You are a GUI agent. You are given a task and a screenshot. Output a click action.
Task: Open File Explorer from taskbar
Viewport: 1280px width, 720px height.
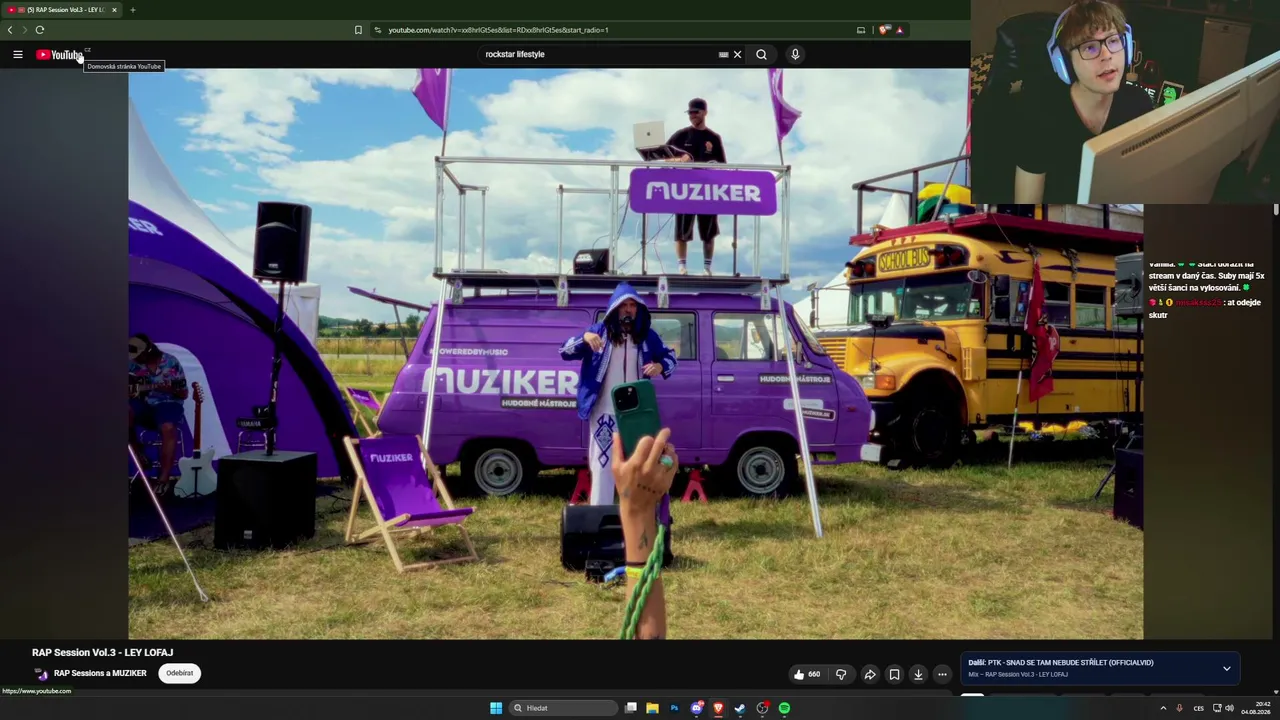652,708
